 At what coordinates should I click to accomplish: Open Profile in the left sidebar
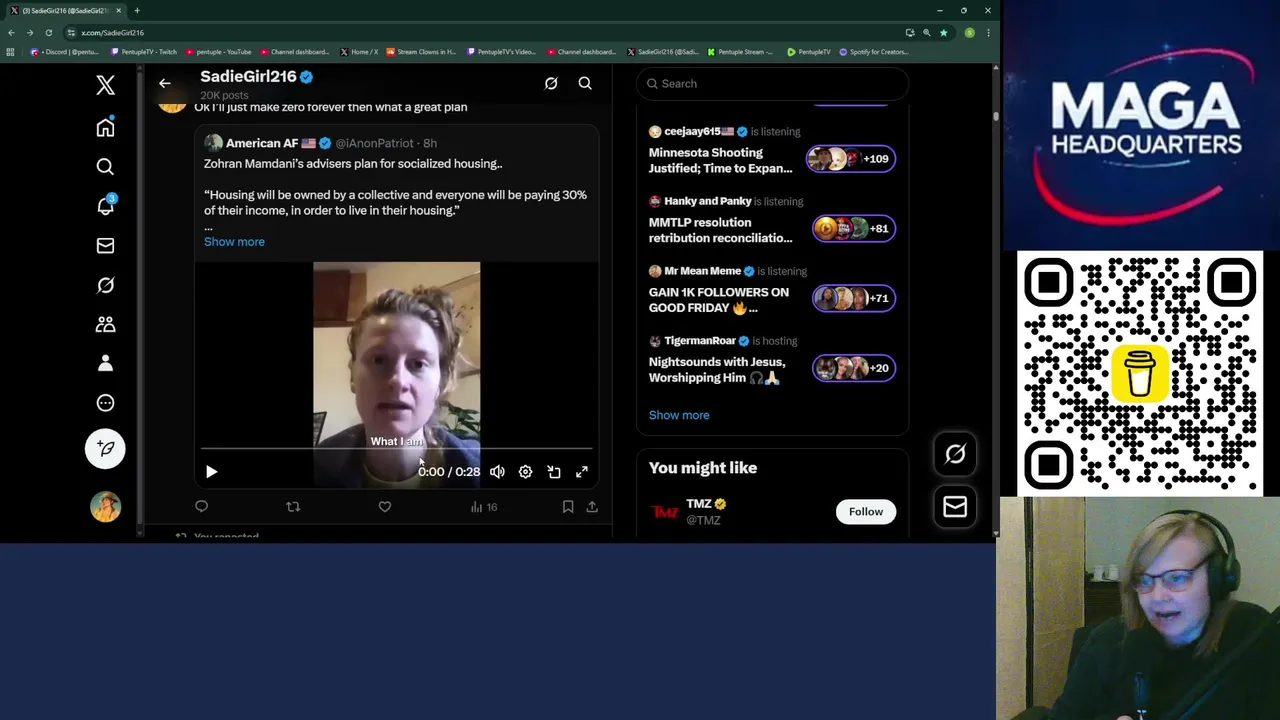click(x=105, y=363)
